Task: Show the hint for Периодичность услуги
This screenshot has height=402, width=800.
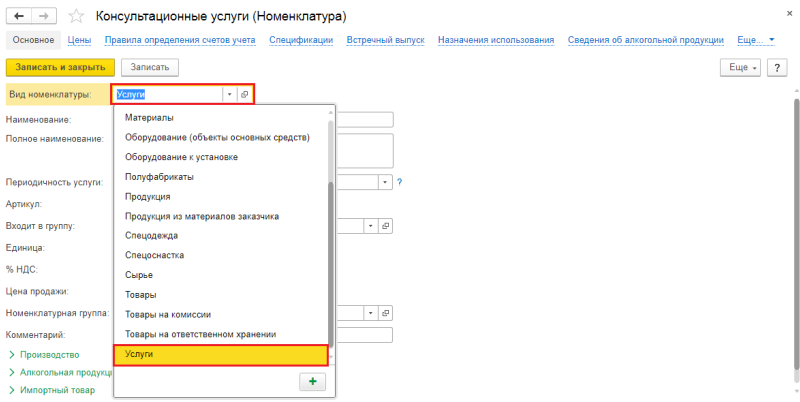Action: click(399, 182)
